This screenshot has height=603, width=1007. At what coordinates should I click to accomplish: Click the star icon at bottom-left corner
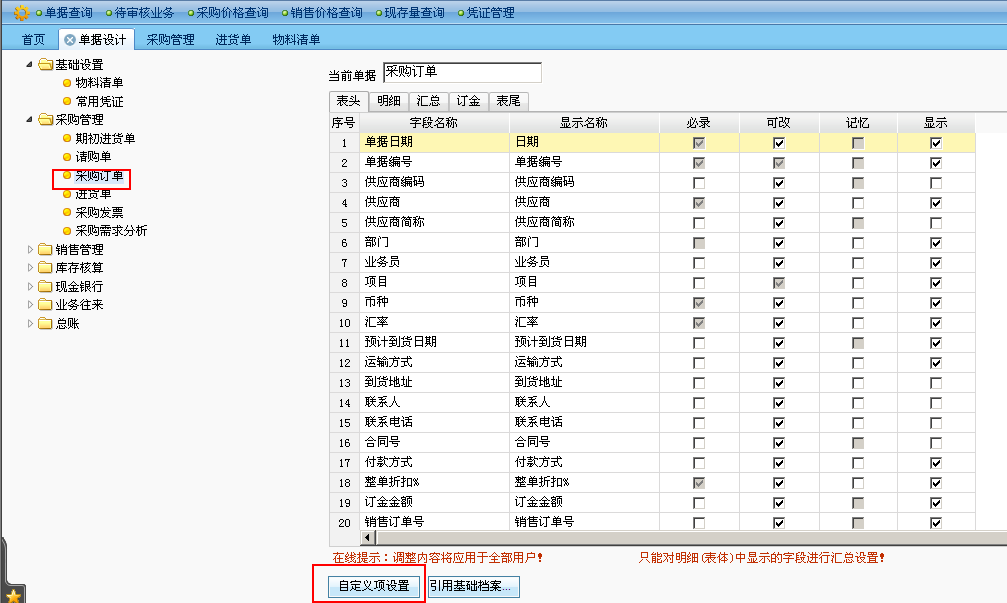coord(13,595)
